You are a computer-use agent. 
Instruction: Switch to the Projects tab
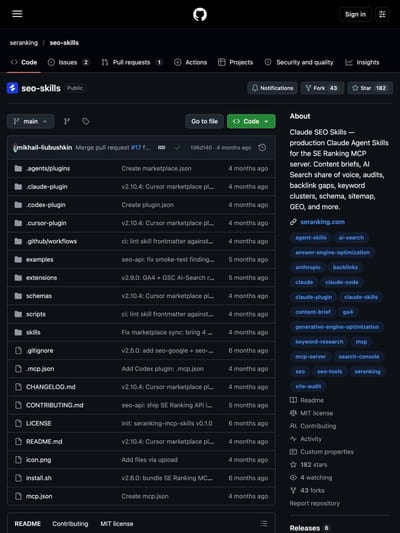[x=236, y=62]
